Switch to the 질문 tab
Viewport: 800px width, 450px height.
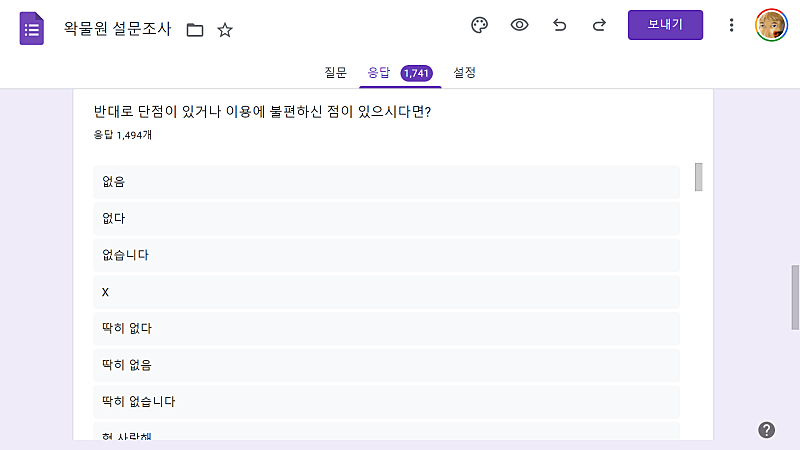(336, 72)
